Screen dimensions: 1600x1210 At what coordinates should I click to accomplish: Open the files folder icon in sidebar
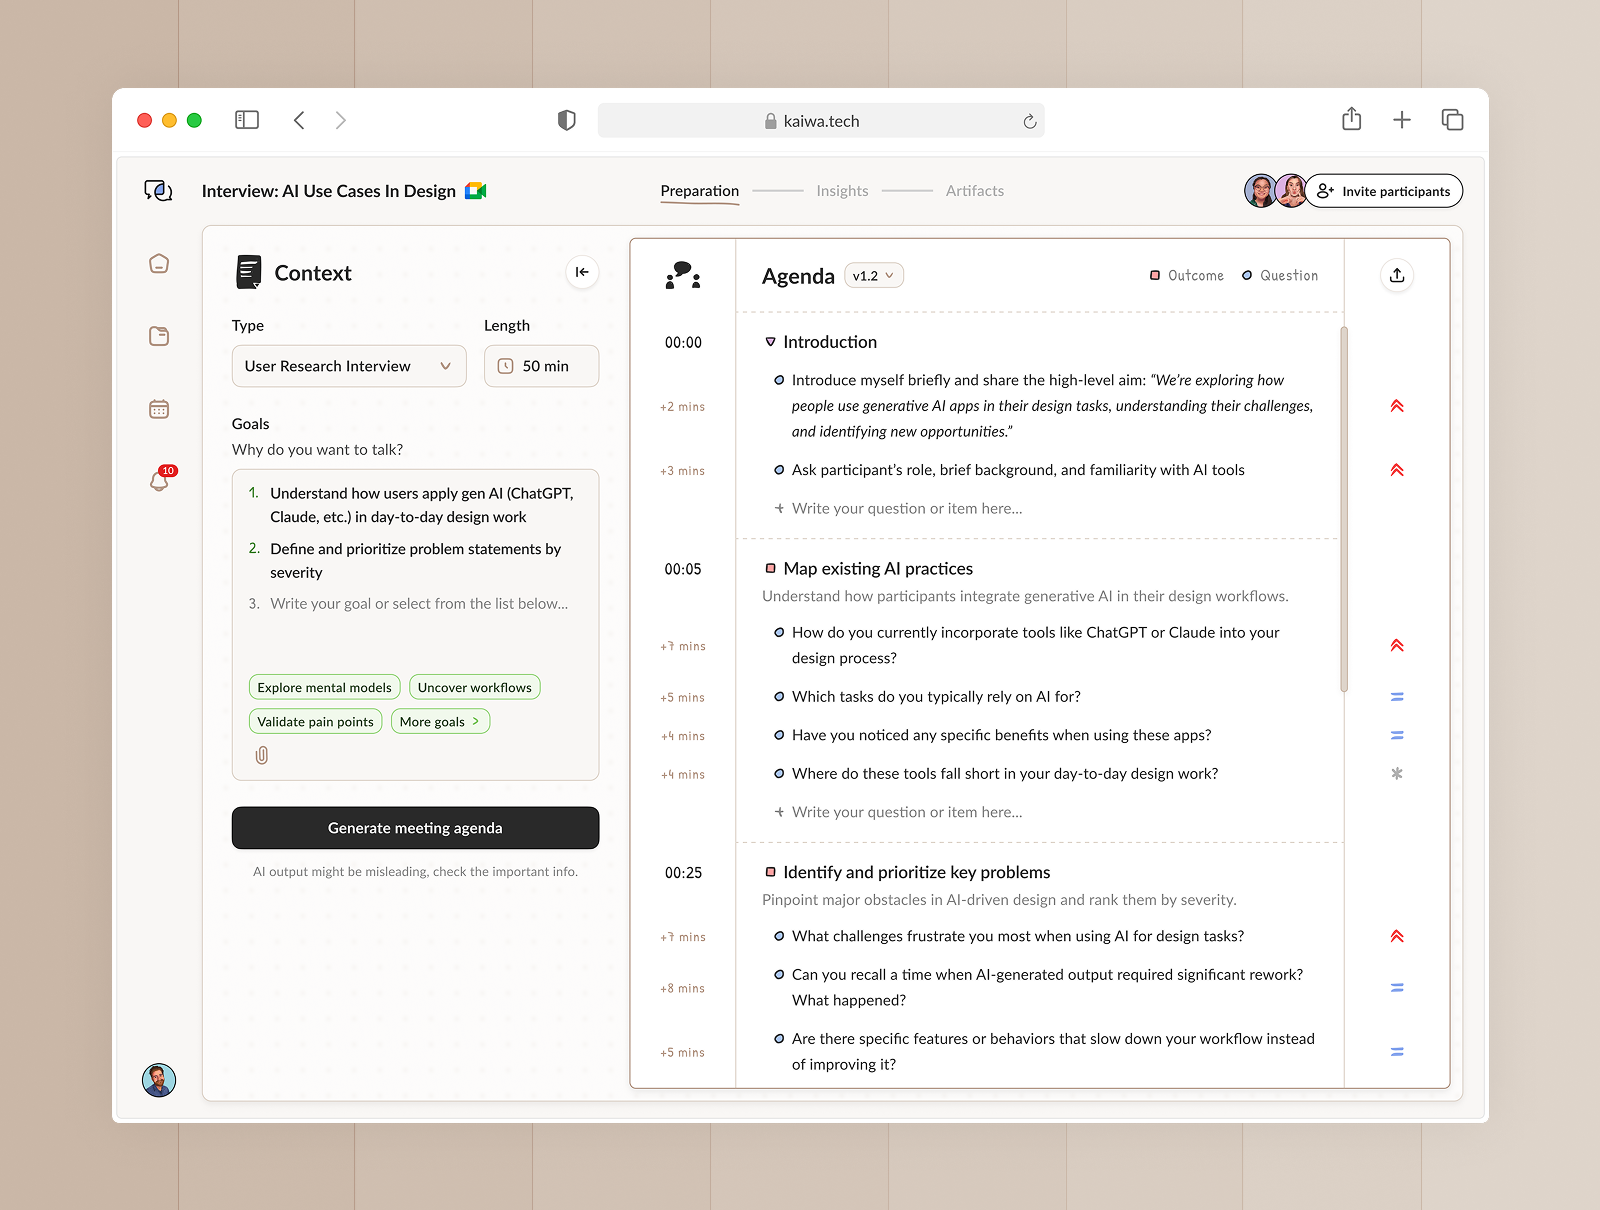pos(159,336)
